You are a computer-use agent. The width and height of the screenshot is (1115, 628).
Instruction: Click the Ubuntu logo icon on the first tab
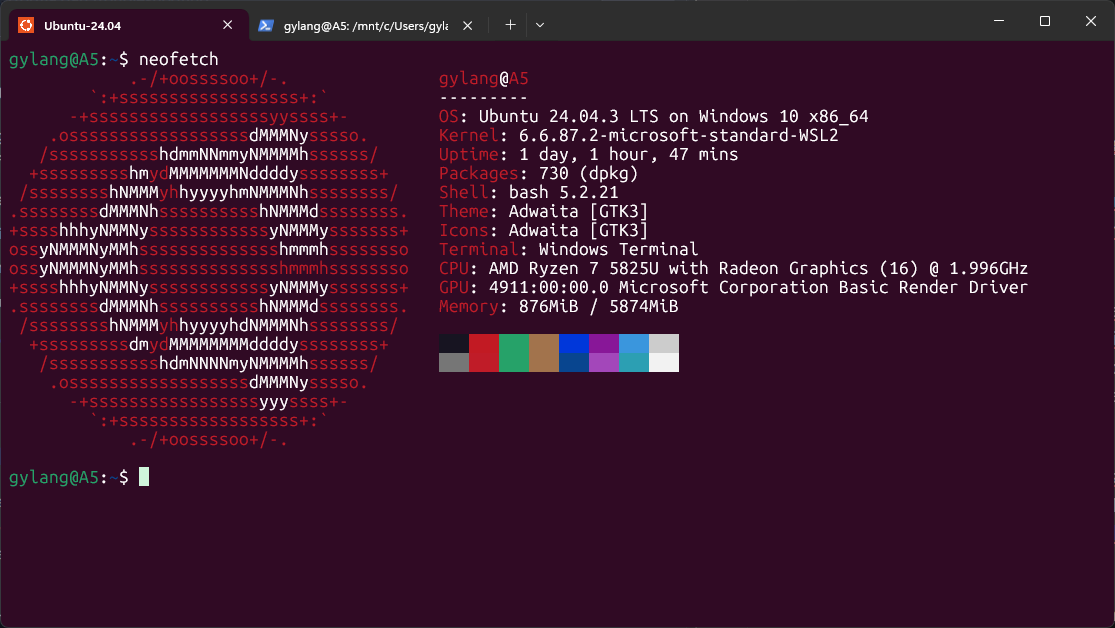(x=25, y=25)
